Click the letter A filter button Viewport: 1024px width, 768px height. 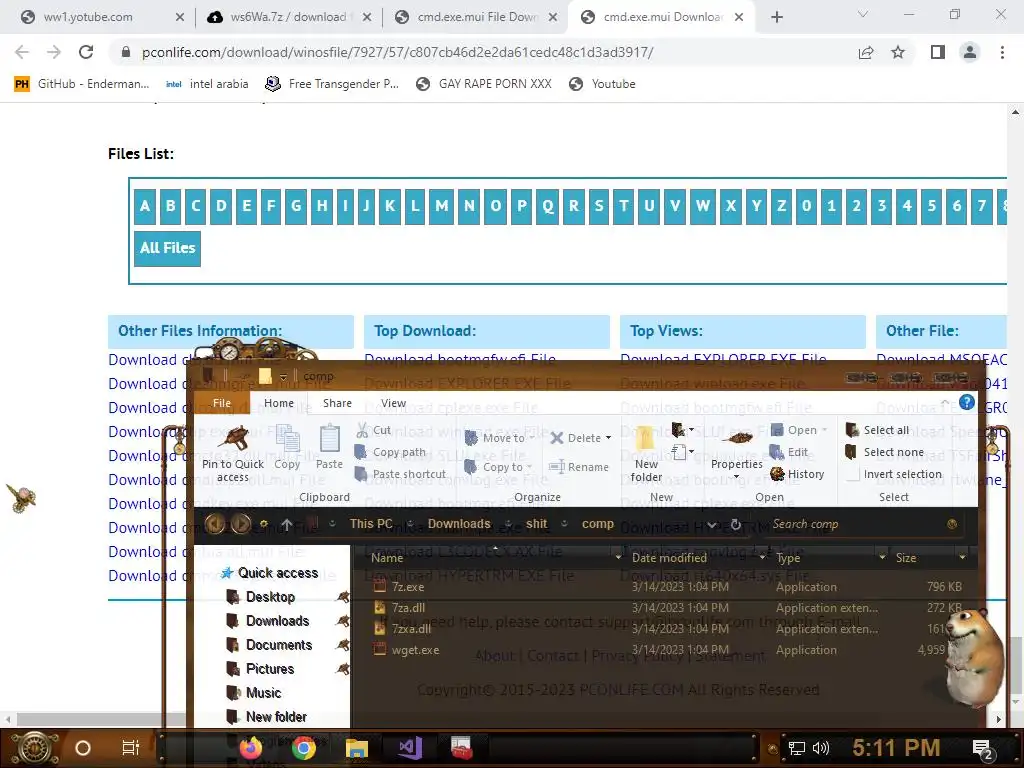coord(145,206)
